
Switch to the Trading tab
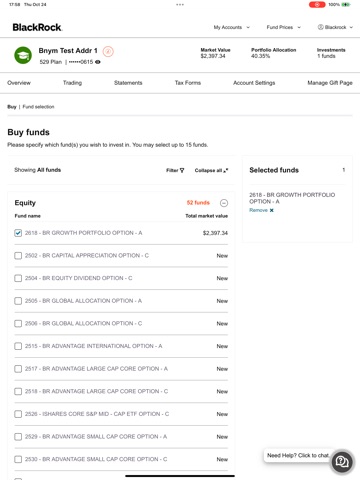coord(72,83)
